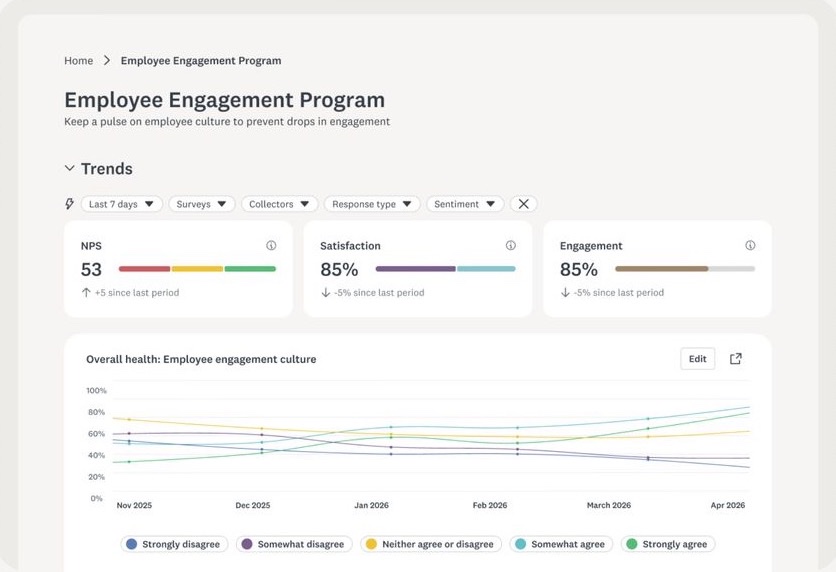Image resolution: width=836 pixels, height=572 pixels.
Task: Click the Engagement card info icon
Action: (x=750, y=245)
